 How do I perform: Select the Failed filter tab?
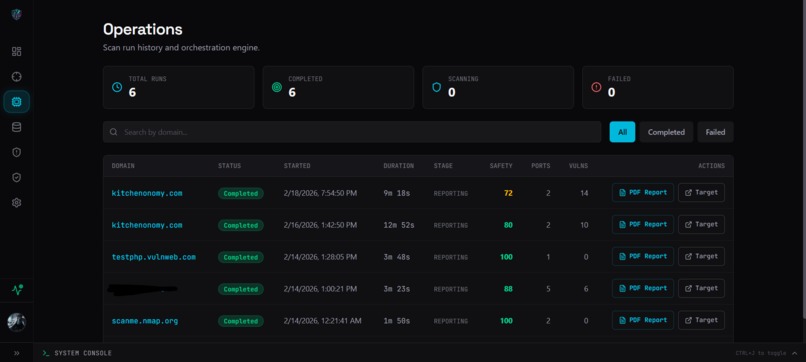[715, 132]
